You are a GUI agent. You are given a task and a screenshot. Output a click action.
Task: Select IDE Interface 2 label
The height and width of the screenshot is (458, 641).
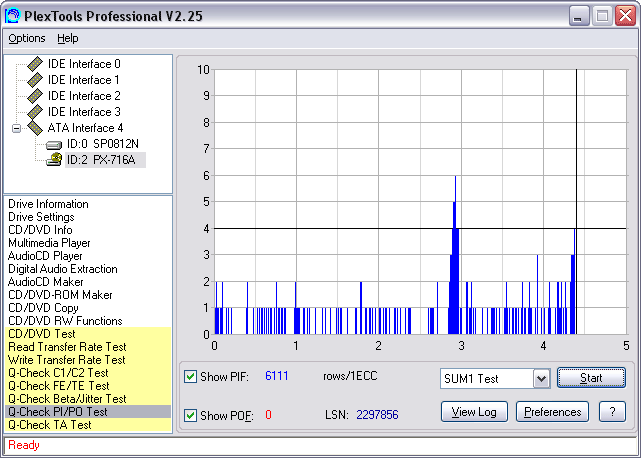84,96
